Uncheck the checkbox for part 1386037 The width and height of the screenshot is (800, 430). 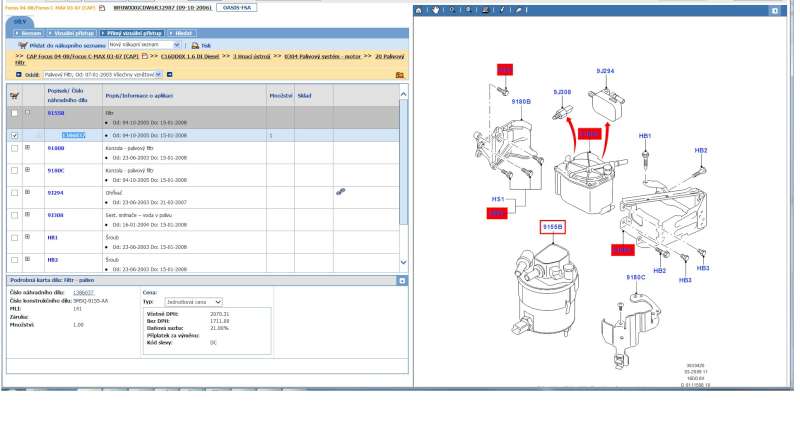click(x=14, y=135)
